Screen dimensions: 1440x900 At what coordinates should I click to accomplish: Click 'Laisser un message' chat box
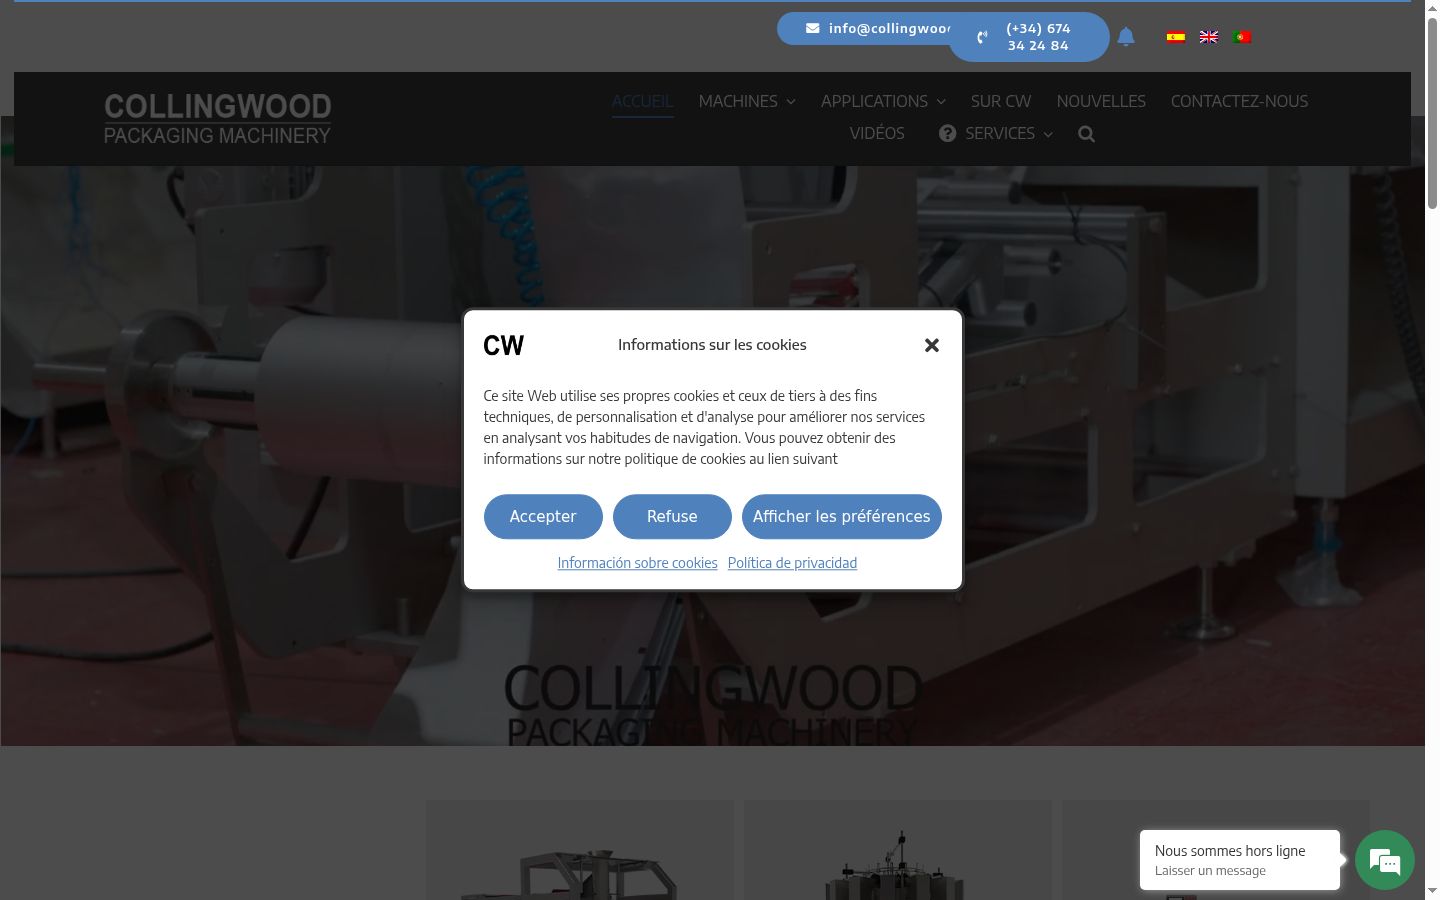tap(1240, 860)
